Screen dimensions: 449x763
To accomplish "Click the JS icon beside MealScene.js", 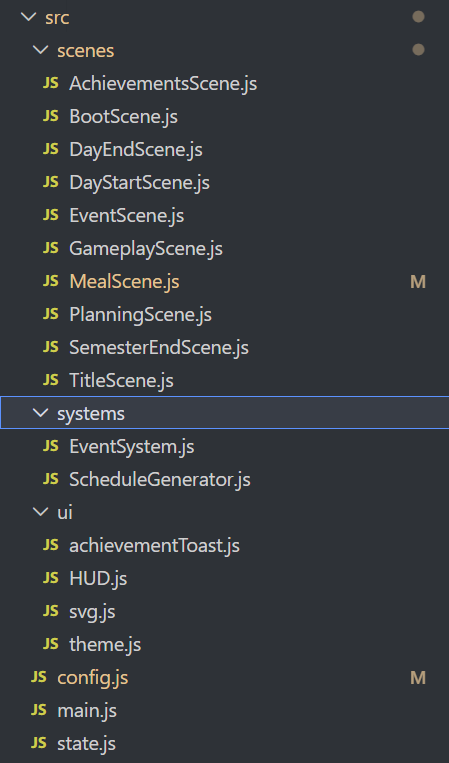I will (51, 281).
